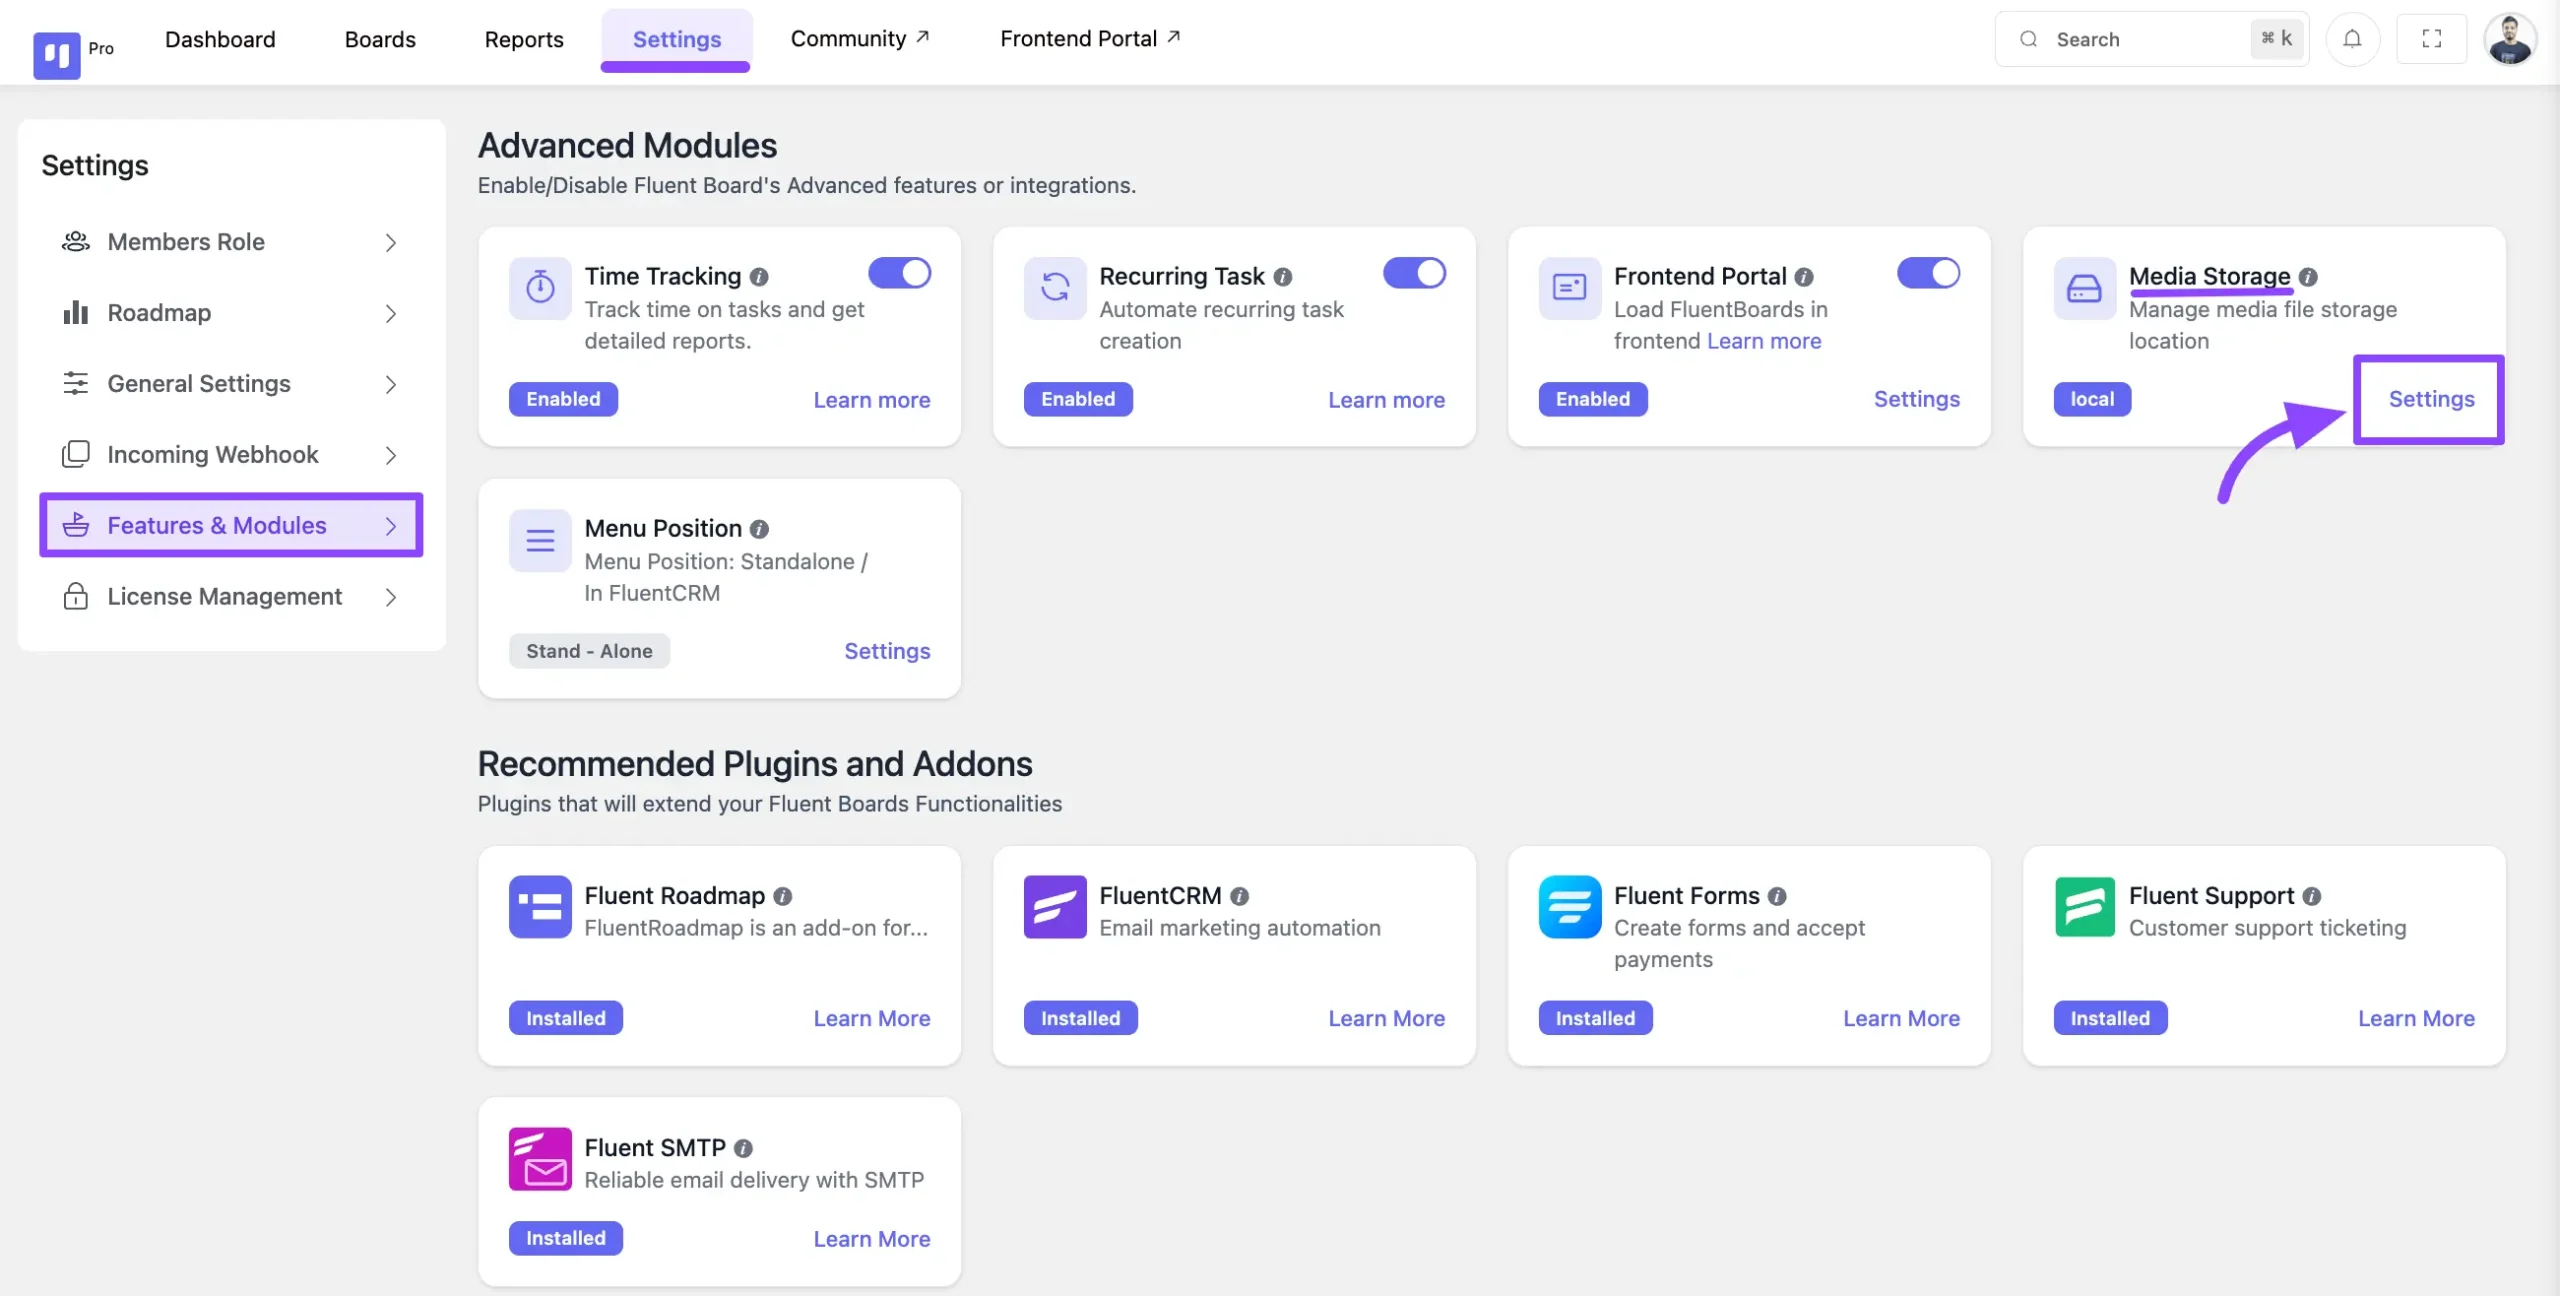
Task: Switch to the Reports tab
Action: click(524, 39)
